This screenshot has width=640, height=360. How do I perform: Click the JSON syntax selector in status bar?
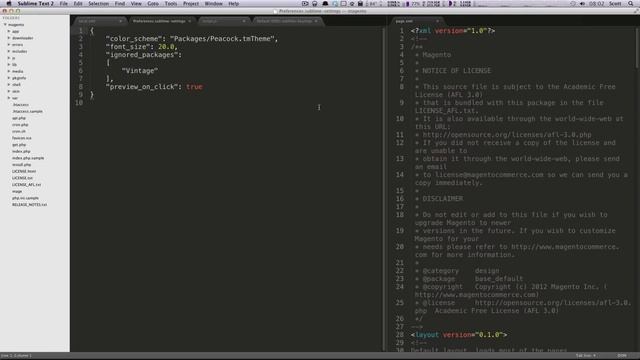click(x=622, y=356)
